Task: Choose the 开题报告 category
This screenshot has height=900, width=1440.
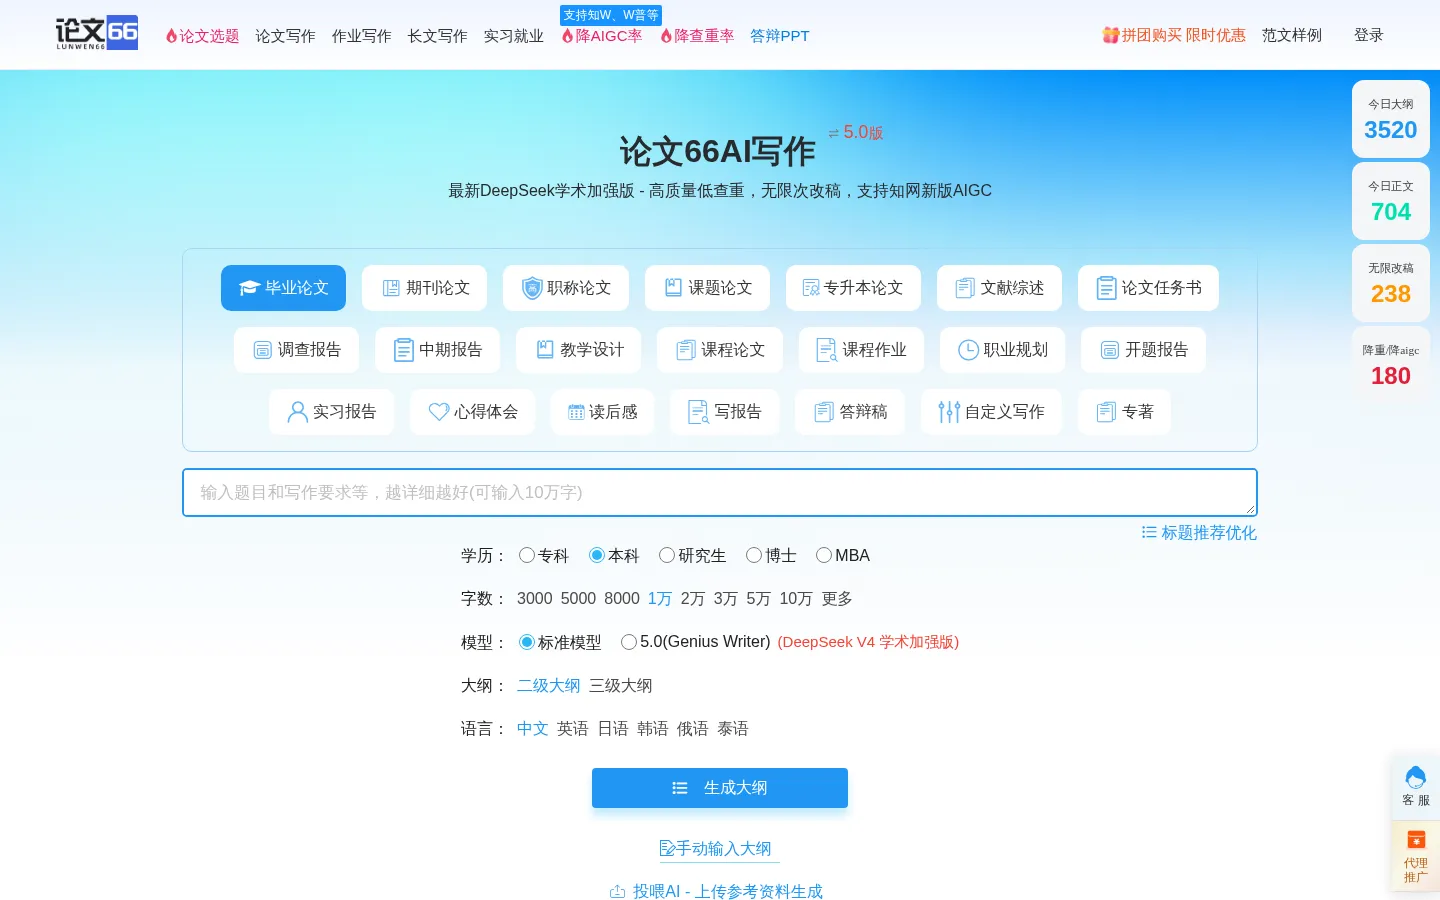Action: coord(1143,350)
